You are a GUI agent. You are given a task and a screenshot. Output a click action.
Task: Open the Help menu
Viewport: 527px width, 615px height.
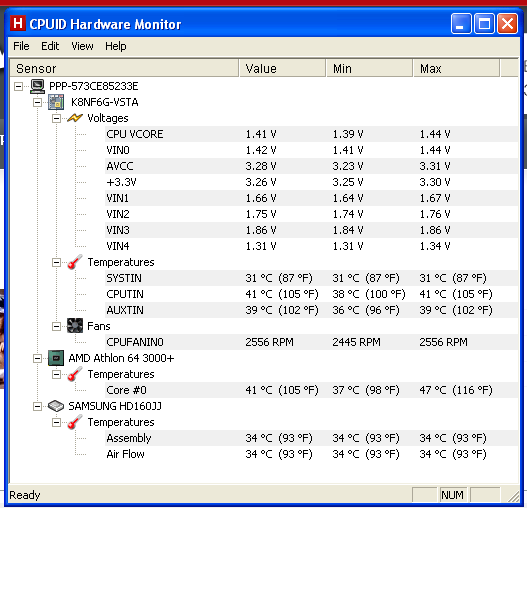point(116,46)
